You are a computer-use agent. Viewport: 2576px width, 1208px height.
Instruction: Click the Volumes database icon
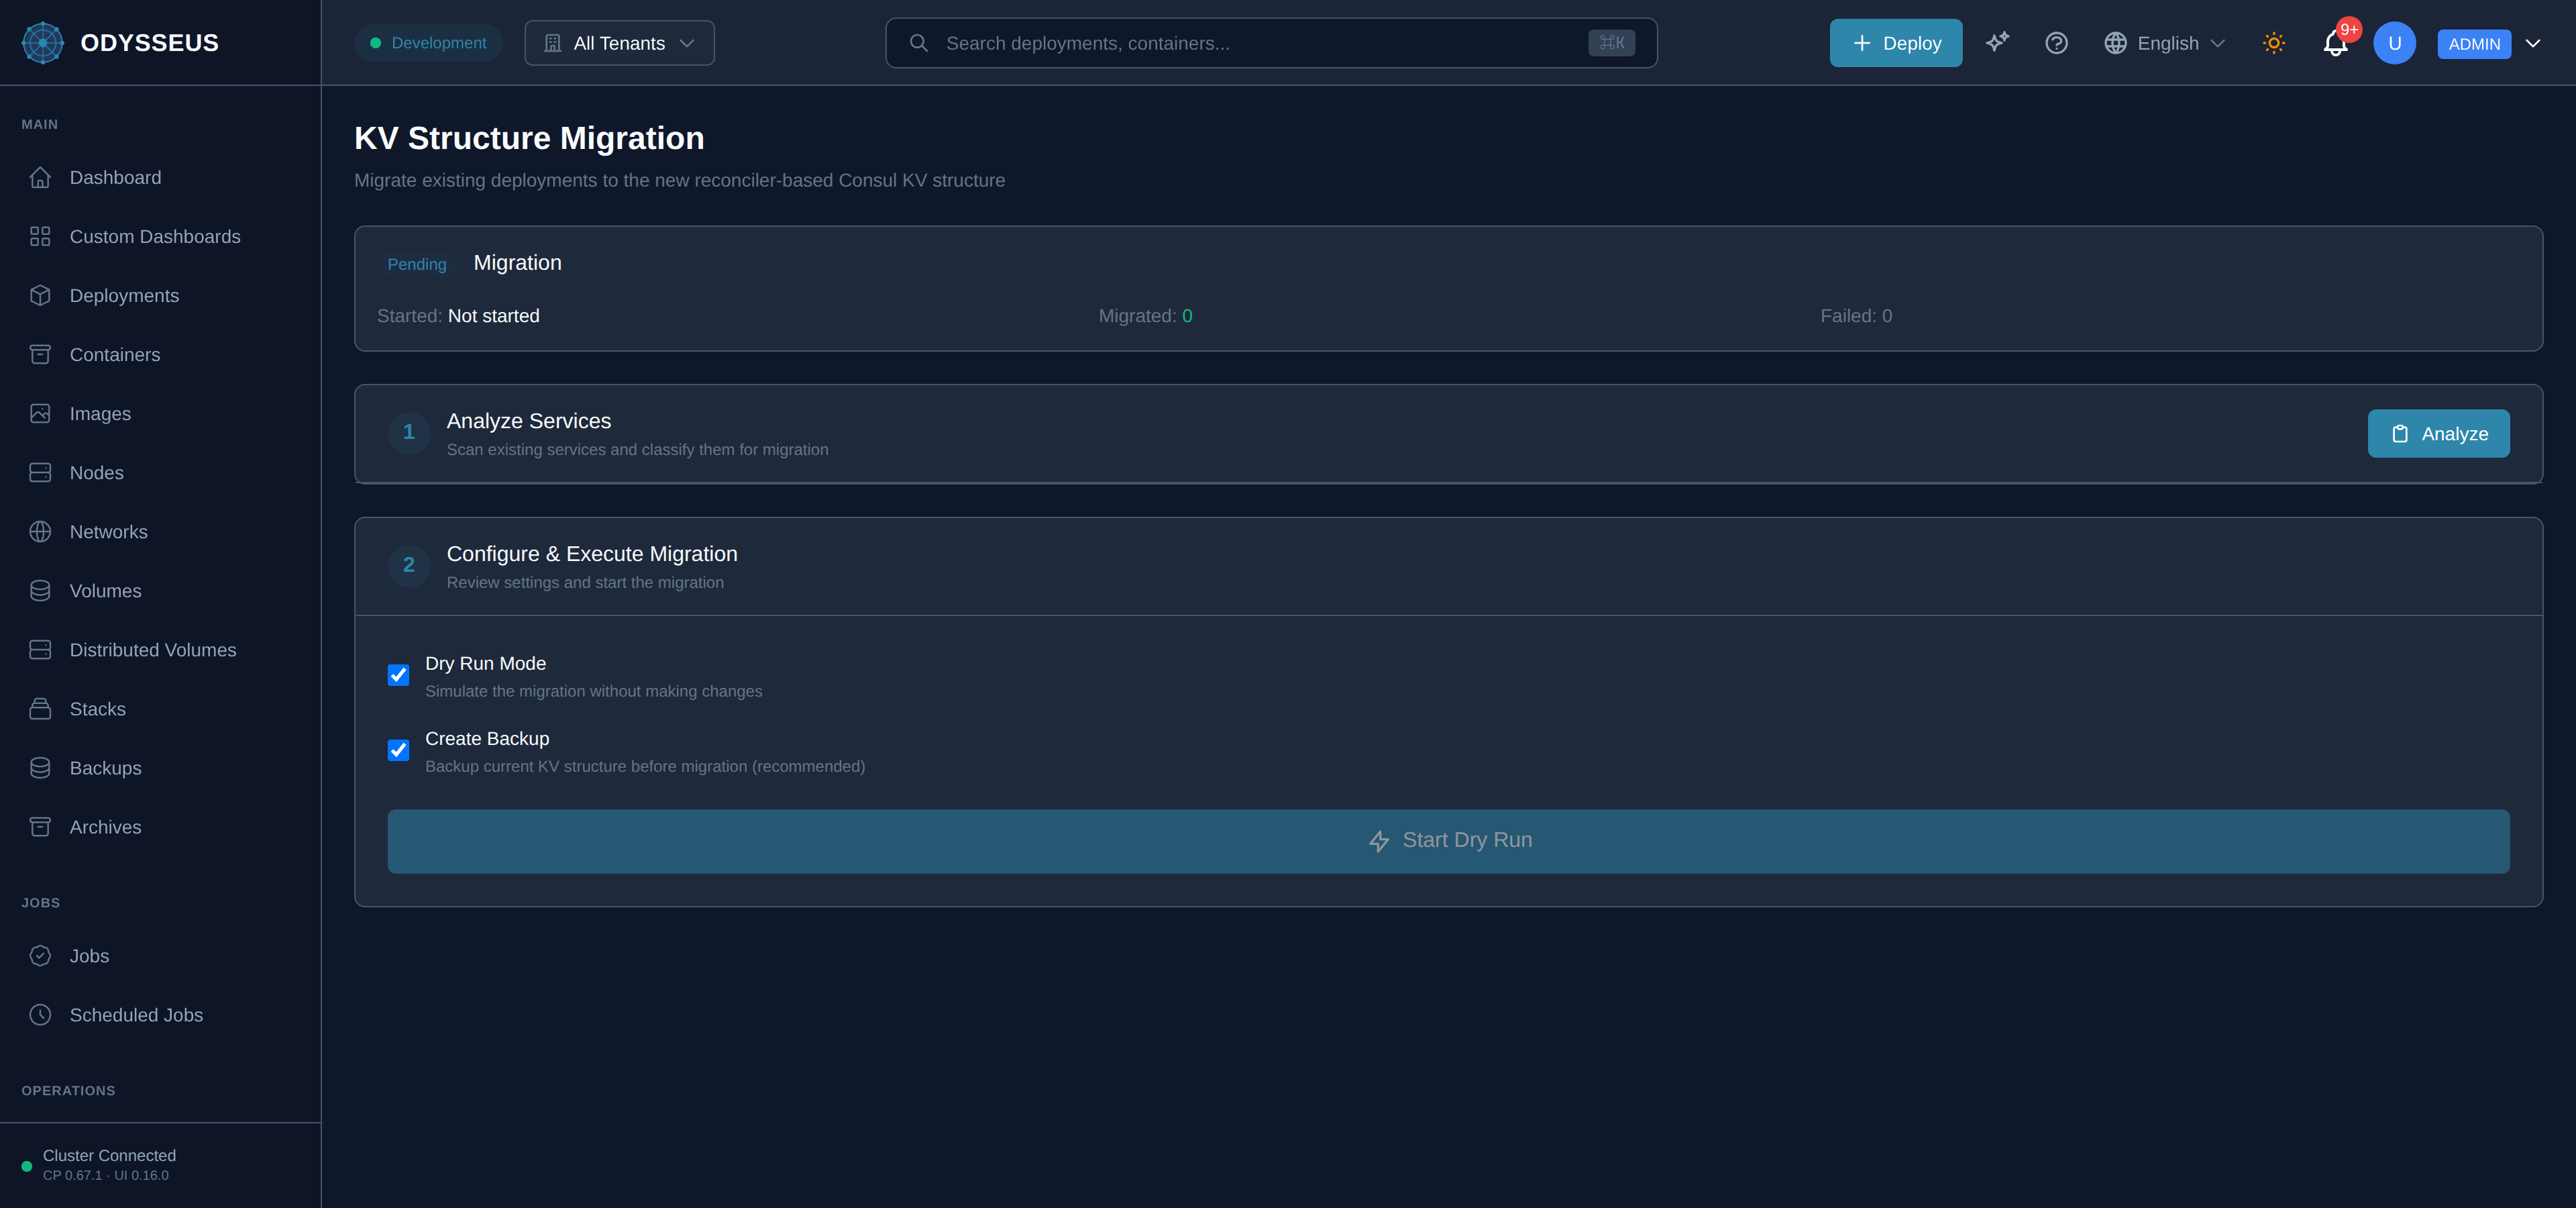pyautogui.click(x=40, y=591)
